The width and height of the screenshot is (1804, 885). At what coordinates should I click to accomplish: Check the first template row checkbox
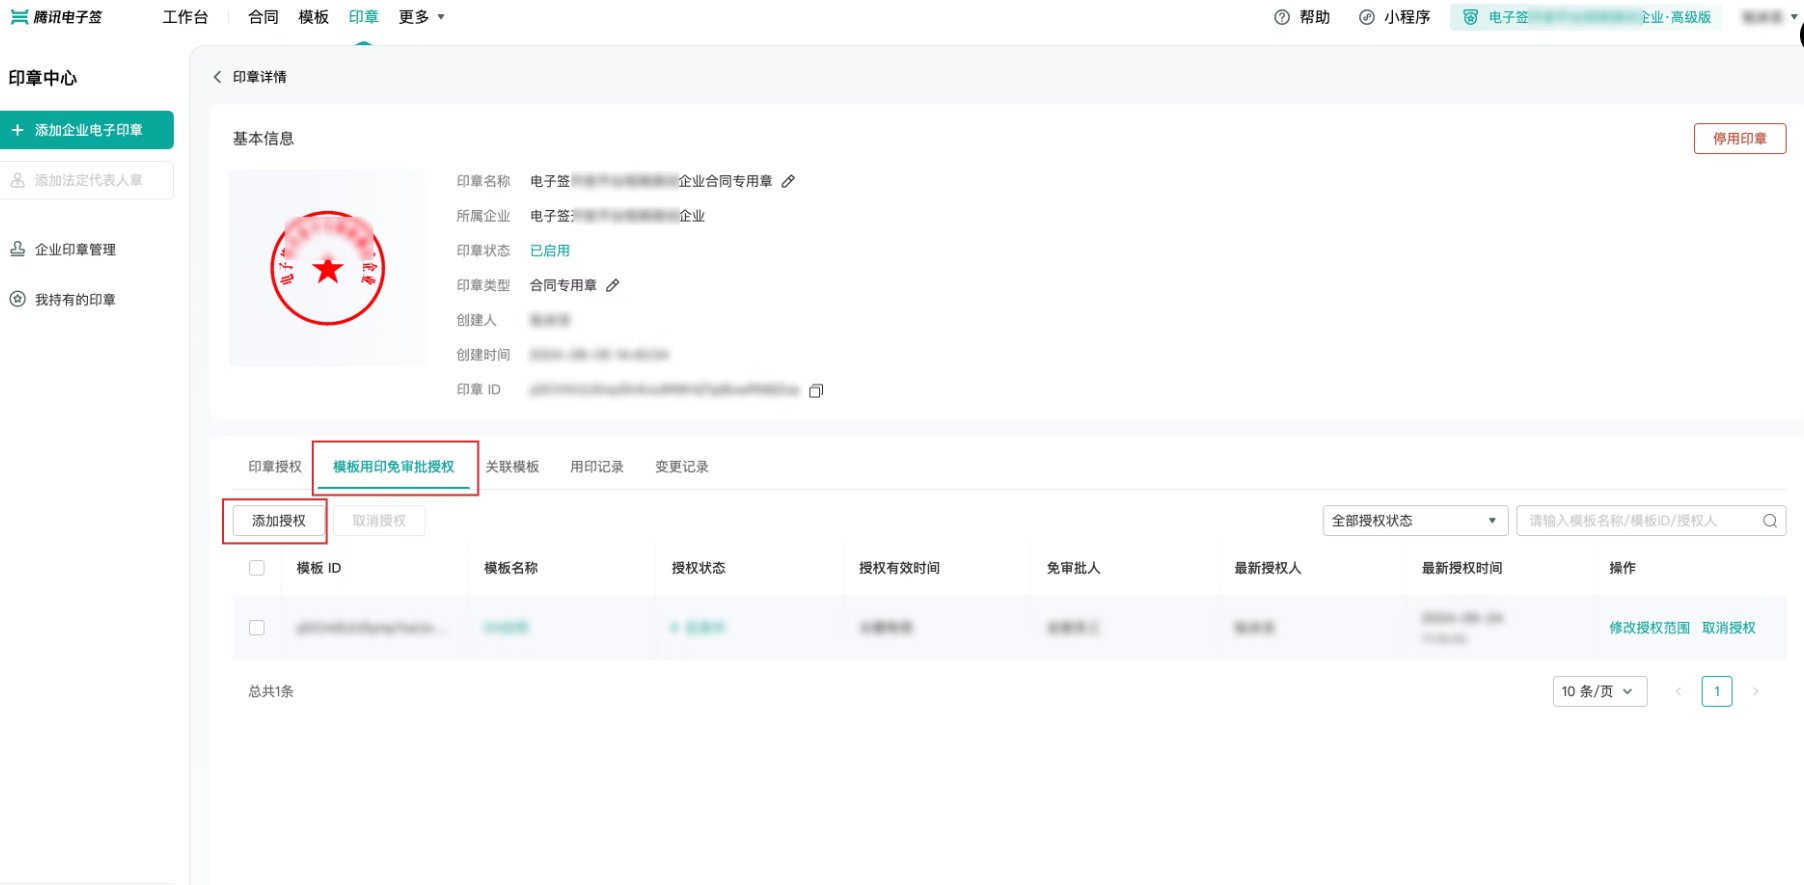pos(257,628)
